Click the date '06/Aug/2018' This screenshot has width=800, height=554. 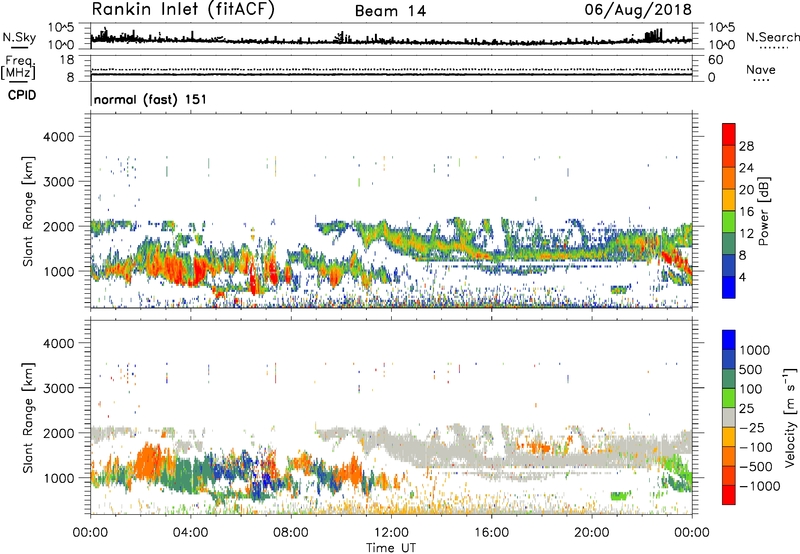tap(638, 10)
